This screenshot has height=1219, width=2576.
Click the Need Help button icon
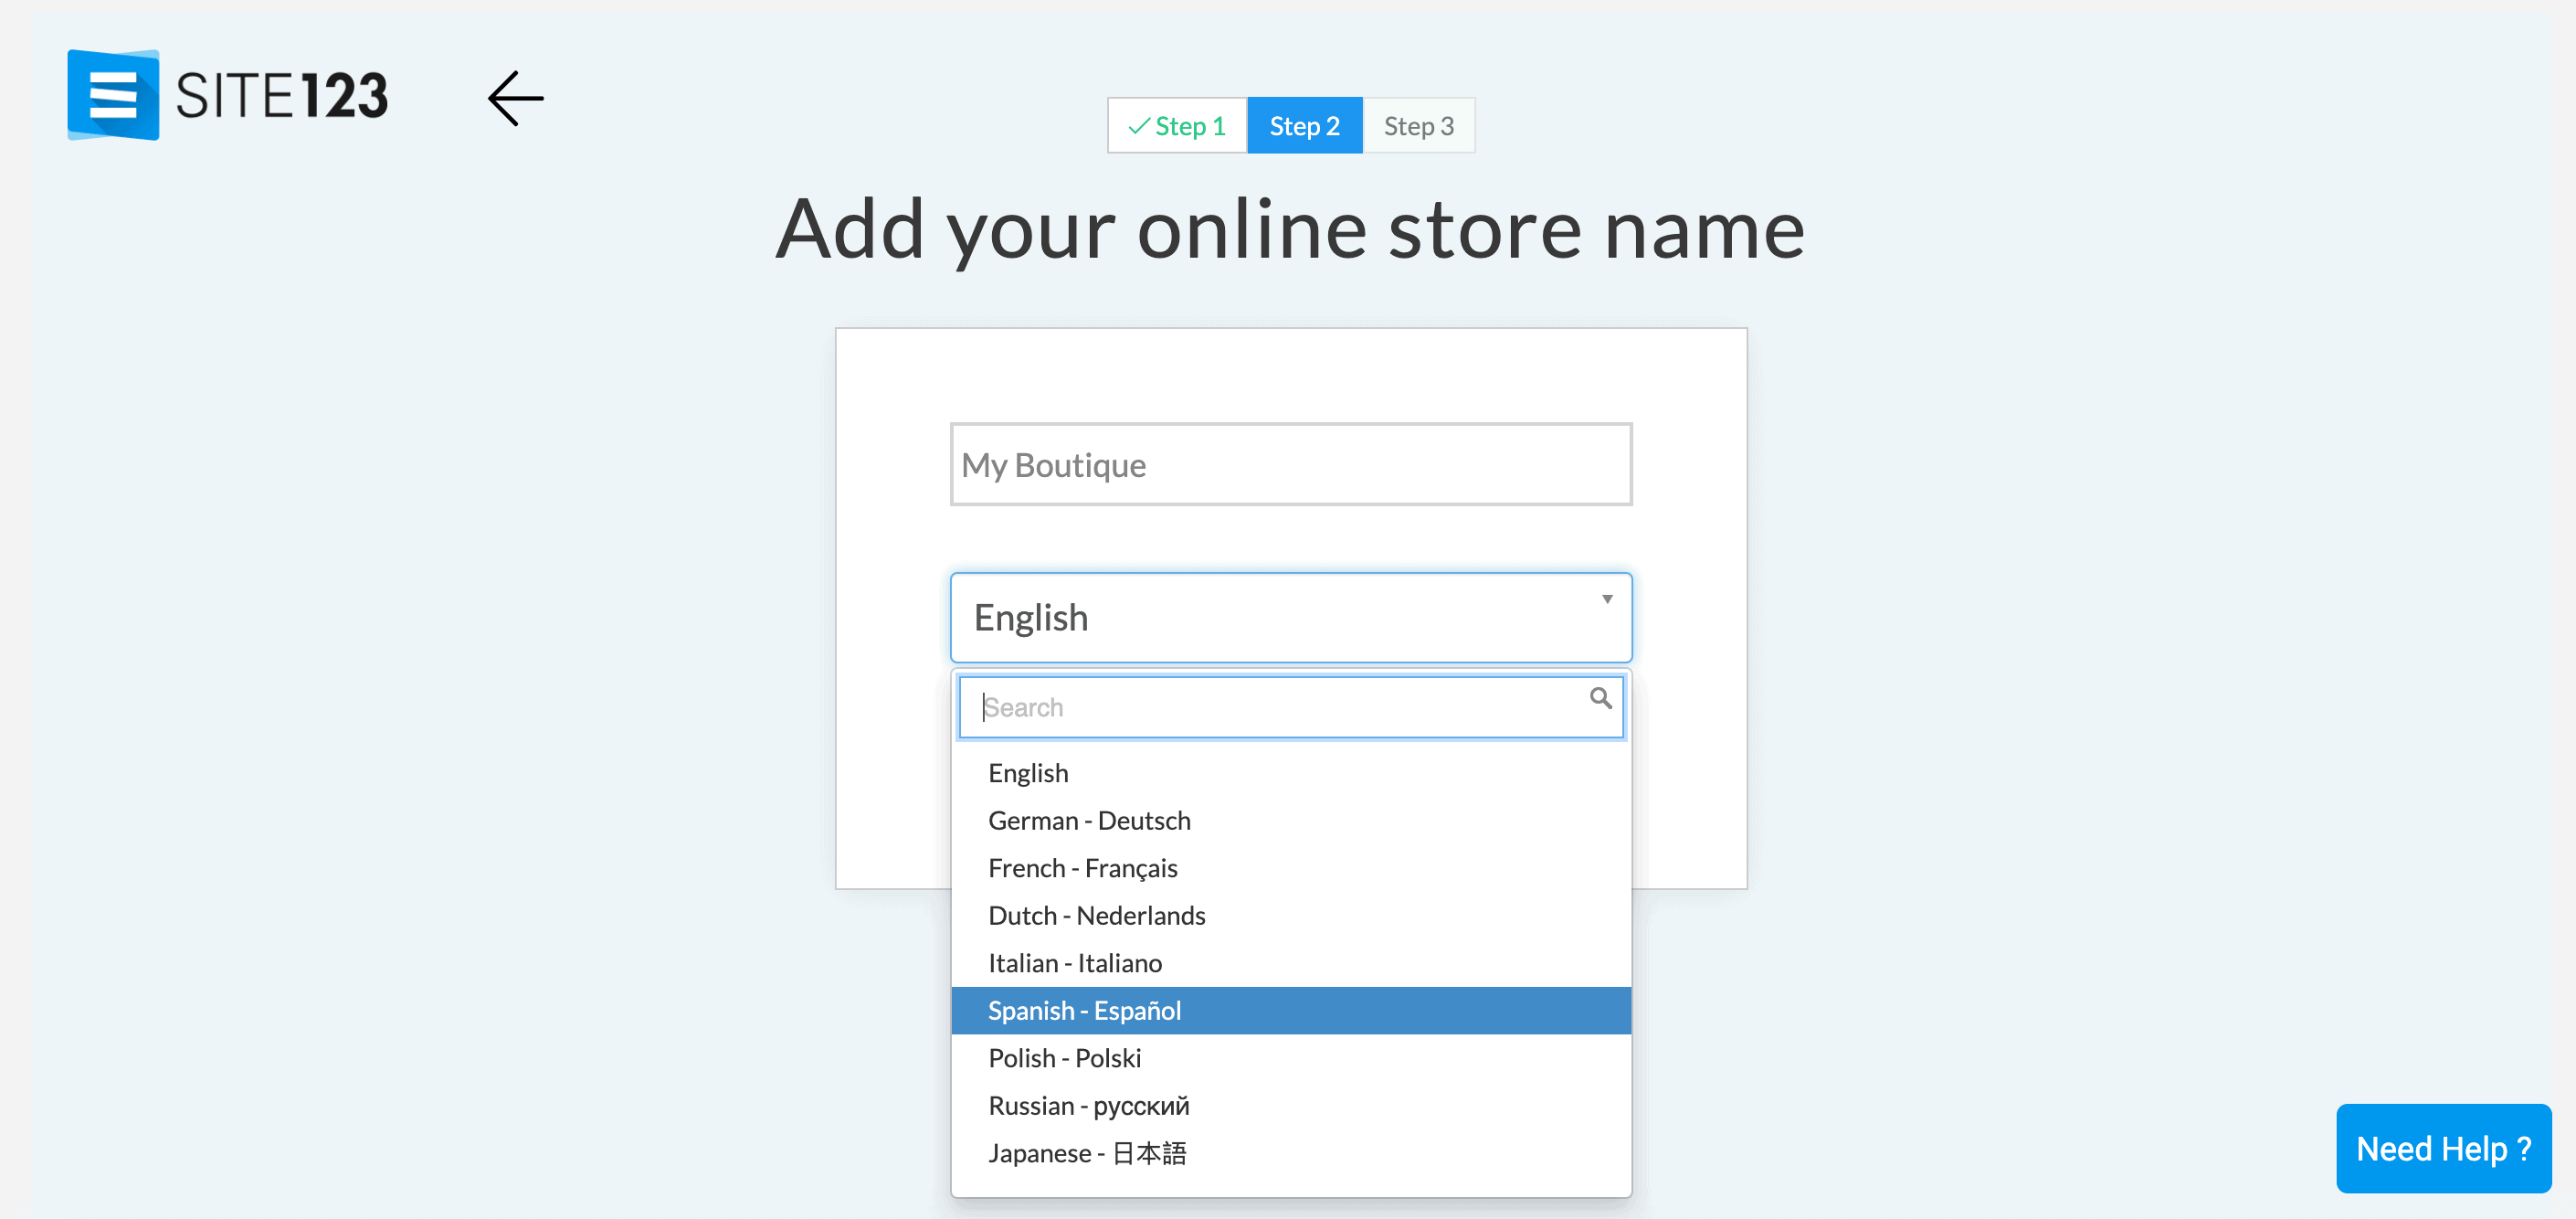click(2440, 1149)
